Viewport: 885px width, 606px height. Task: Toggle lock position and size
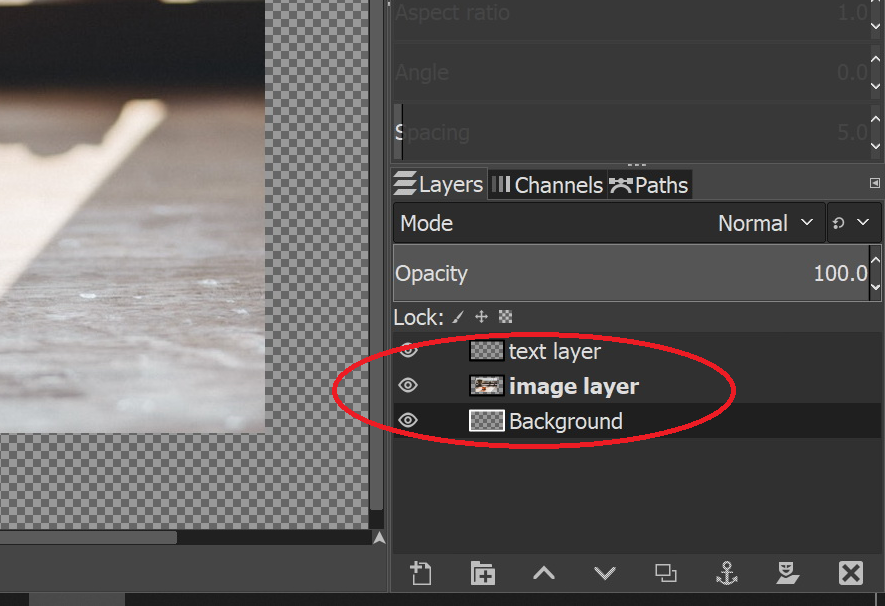(481, 317)
